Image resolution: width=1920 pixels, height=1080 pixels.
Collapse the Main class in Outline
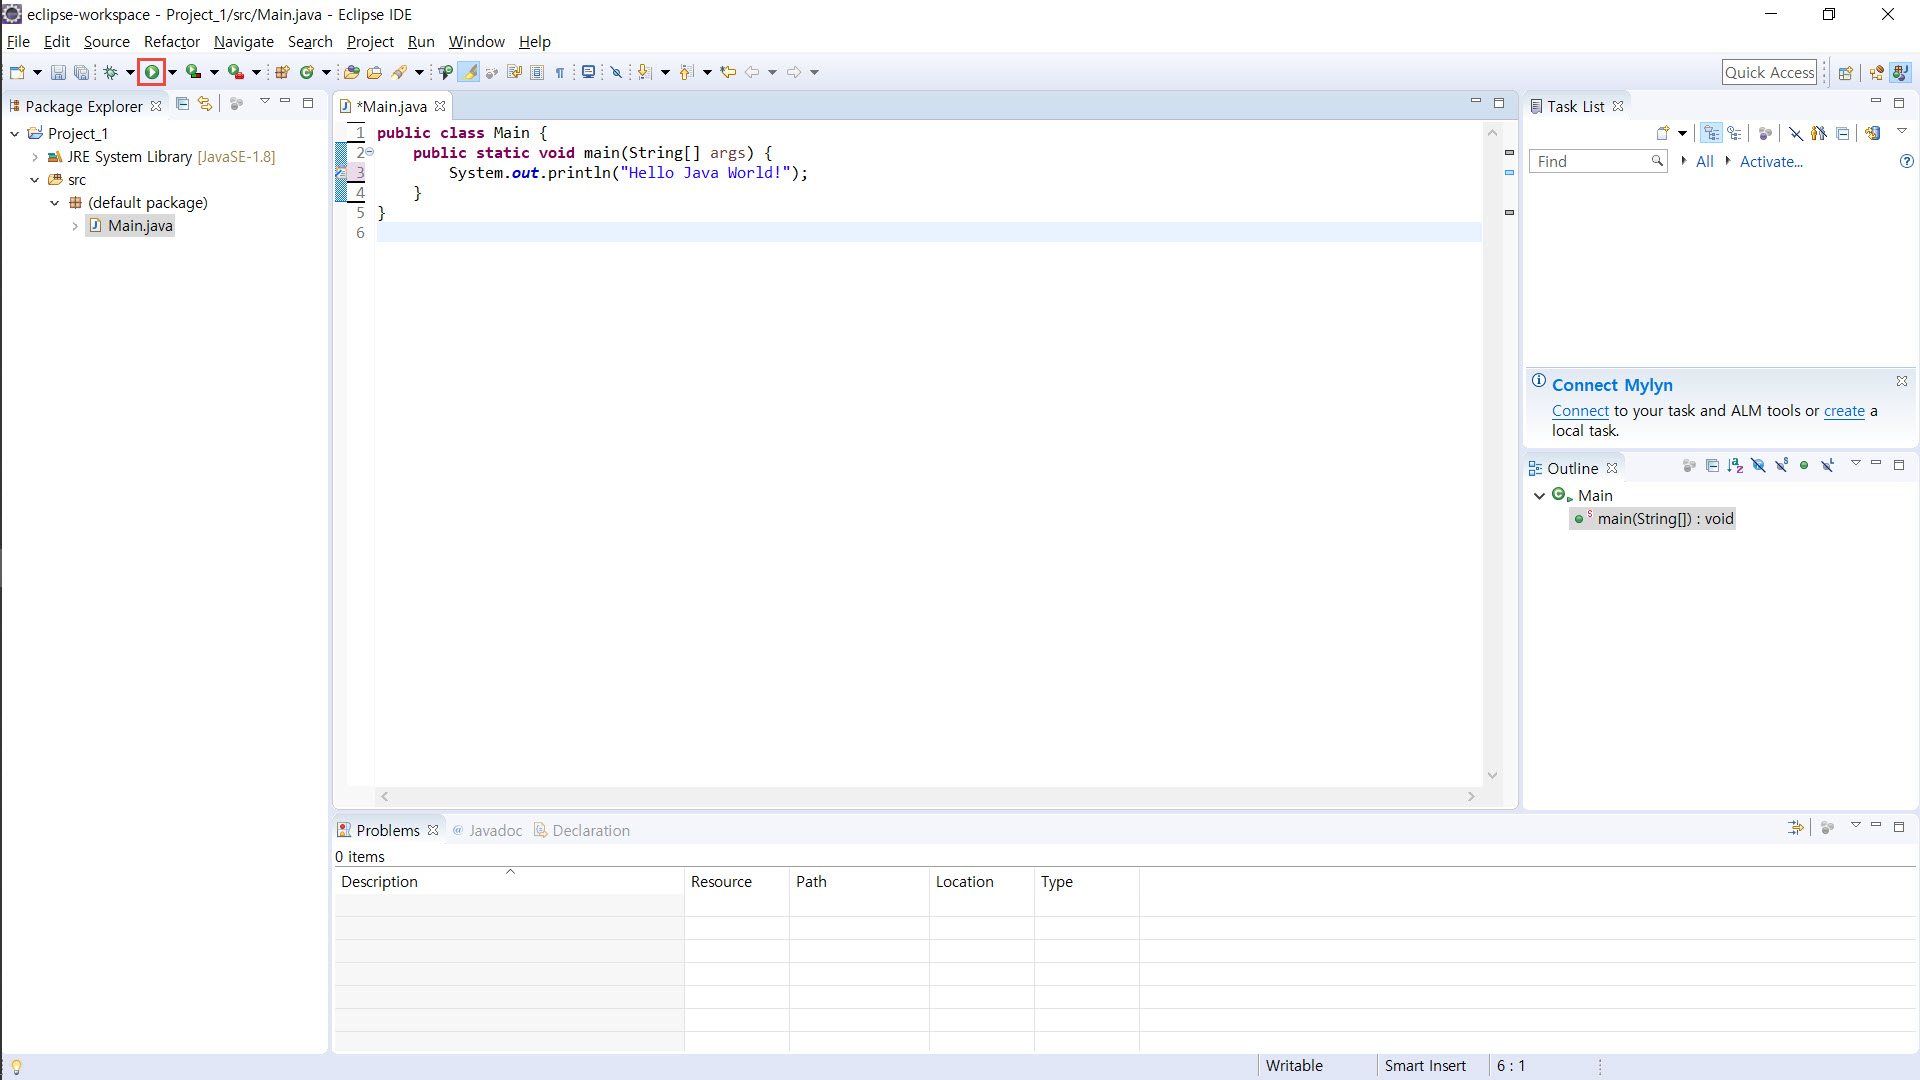point(1540,496)
